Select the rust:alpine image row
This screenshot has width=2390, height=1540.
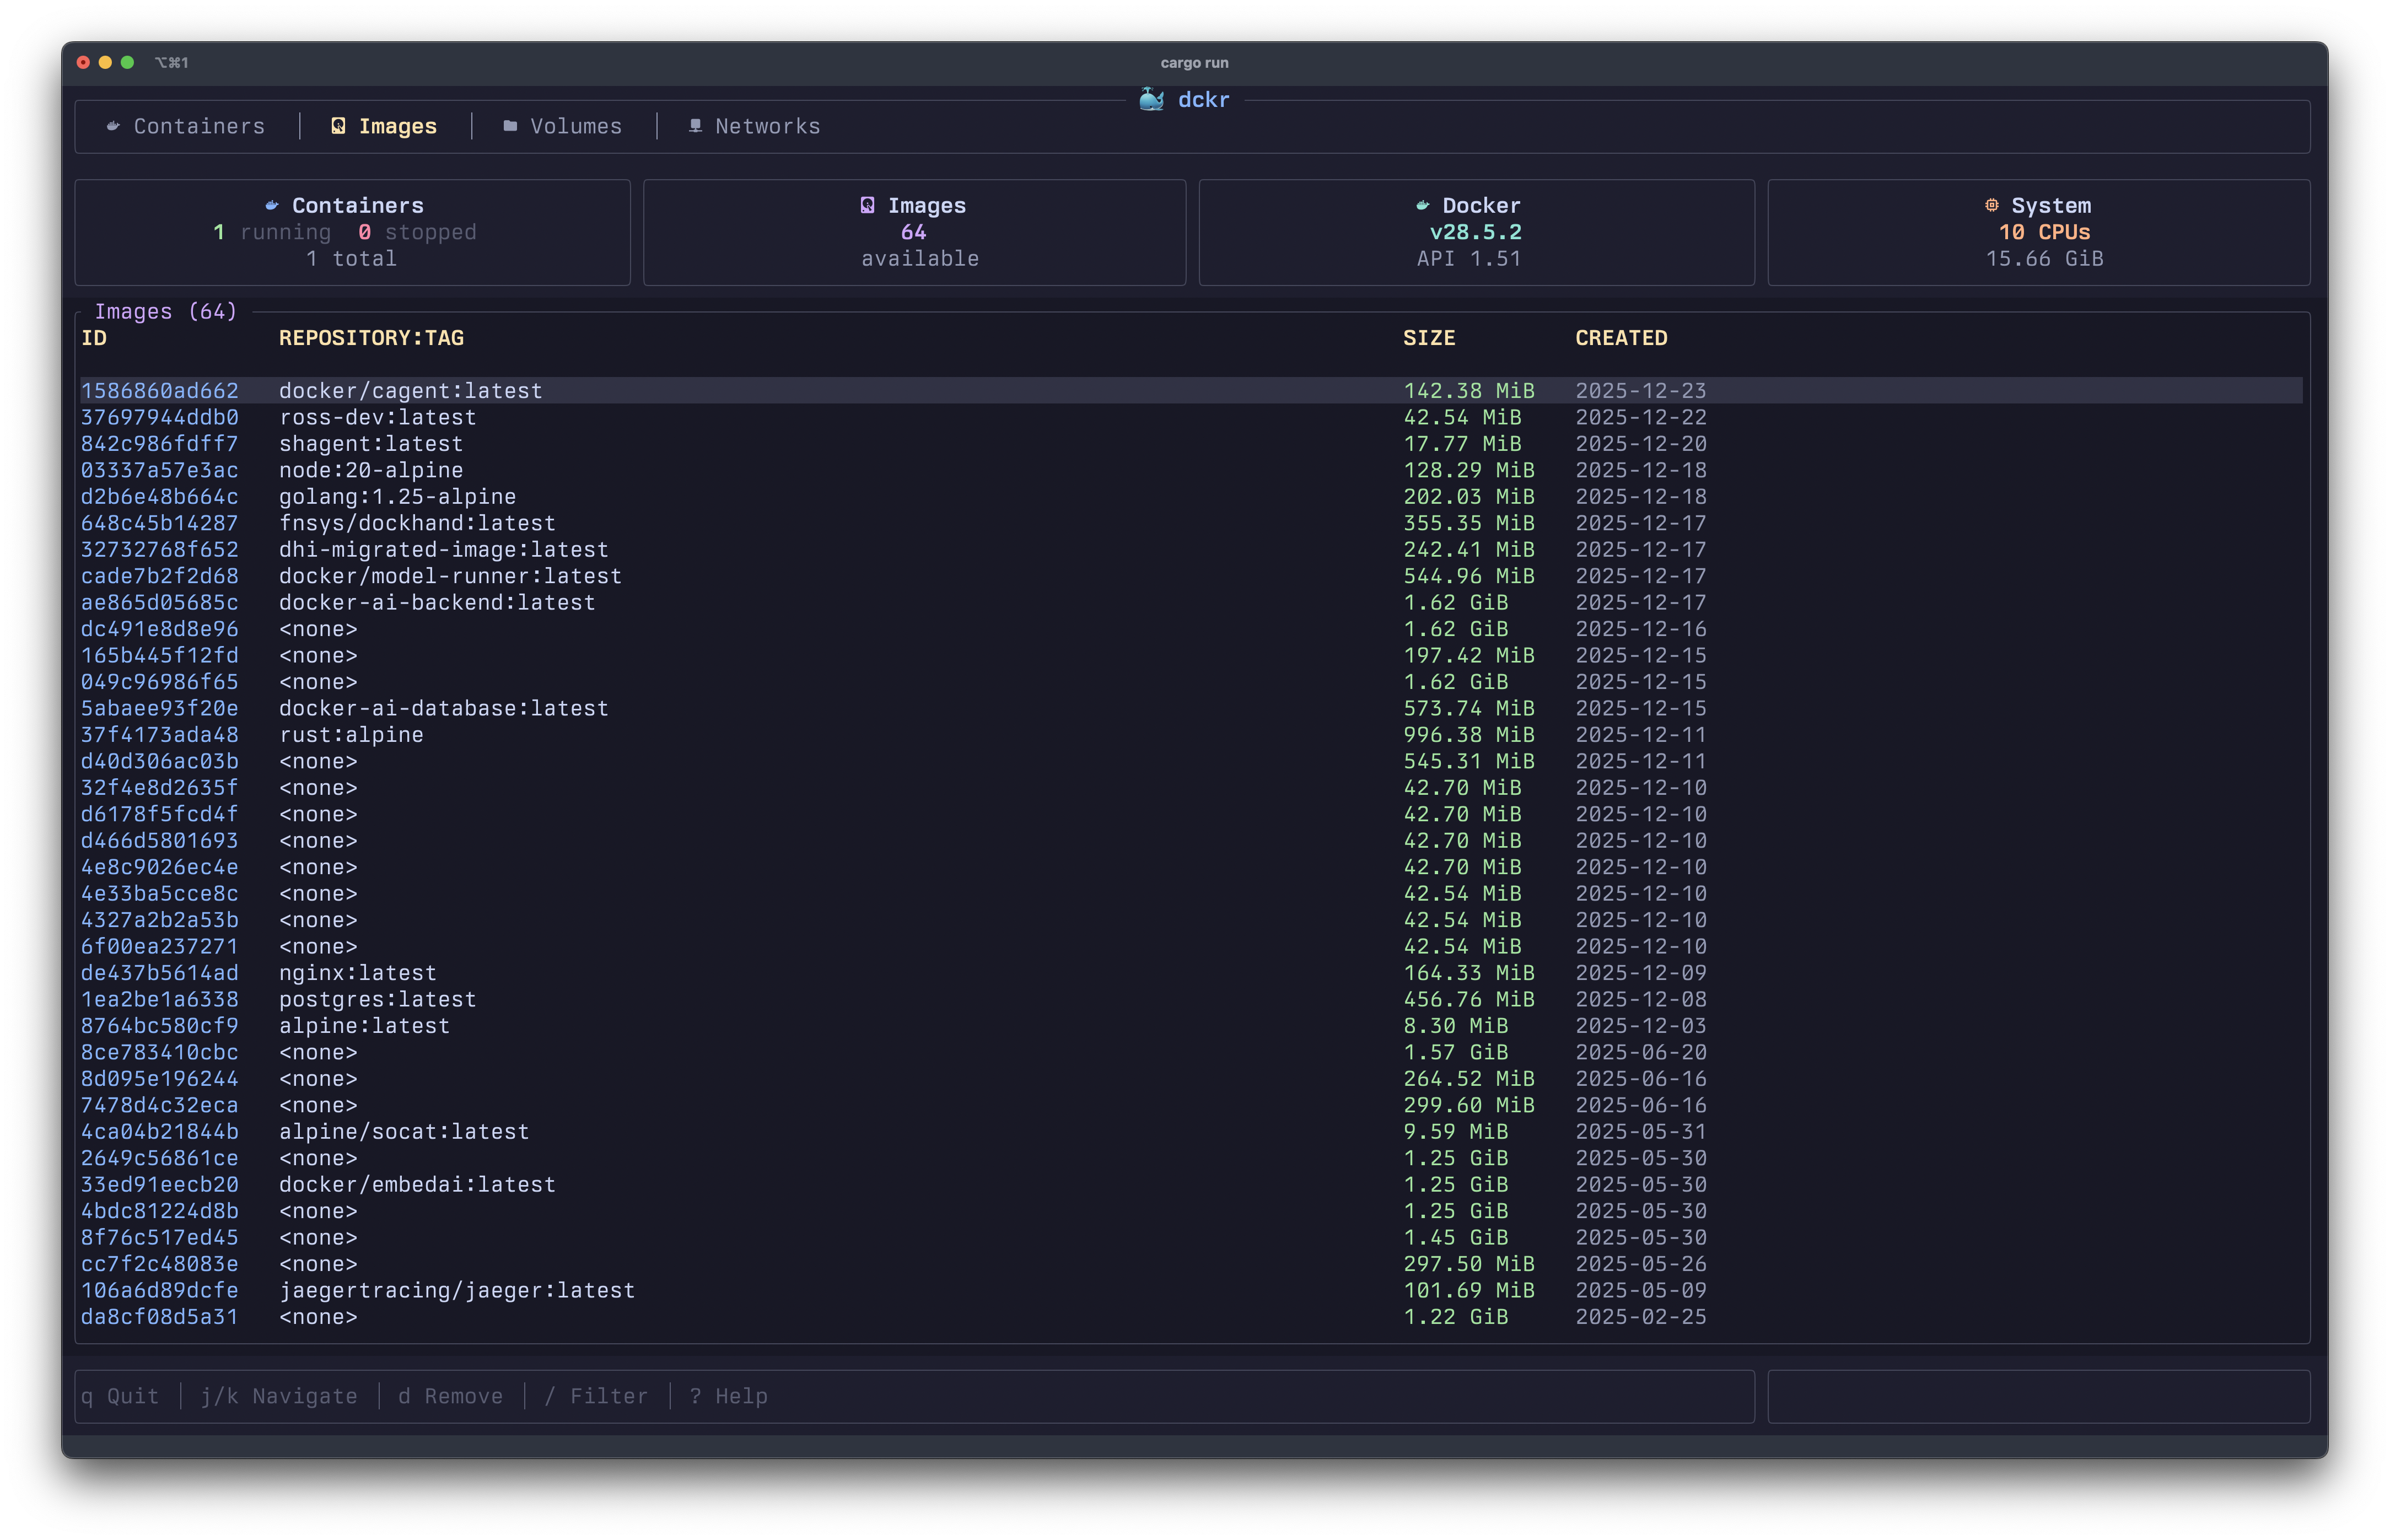pyautogui.click(x=351, y=735)
